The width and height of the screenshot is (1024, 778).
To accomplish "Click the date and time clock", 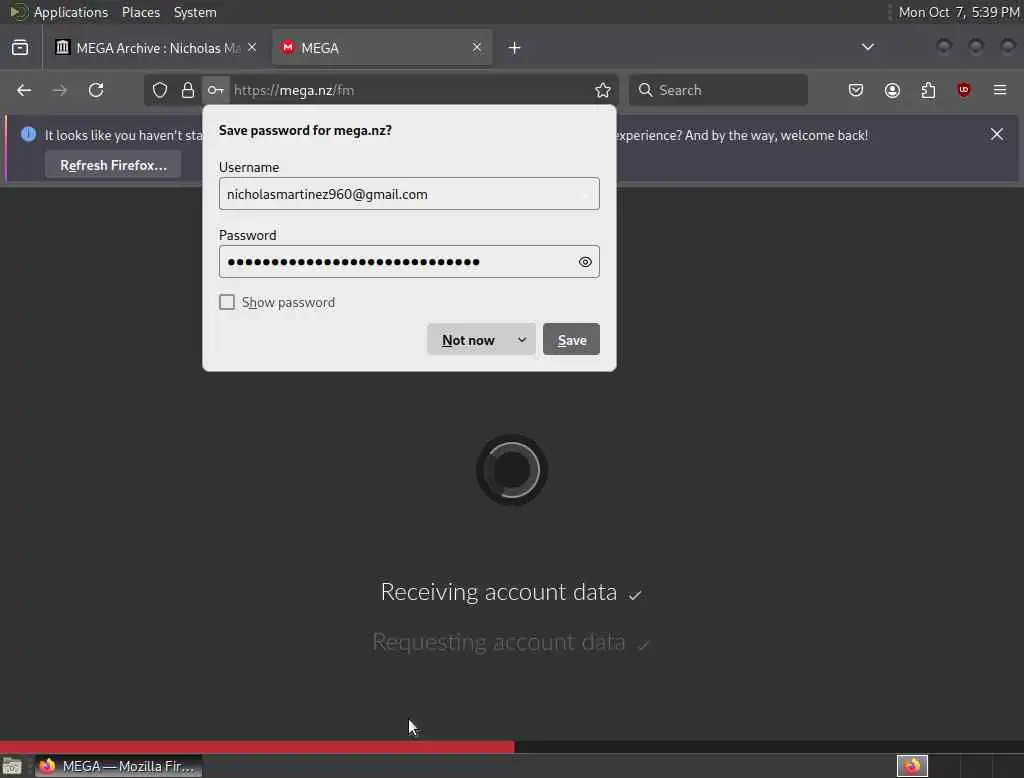I will tap(958, 12).
